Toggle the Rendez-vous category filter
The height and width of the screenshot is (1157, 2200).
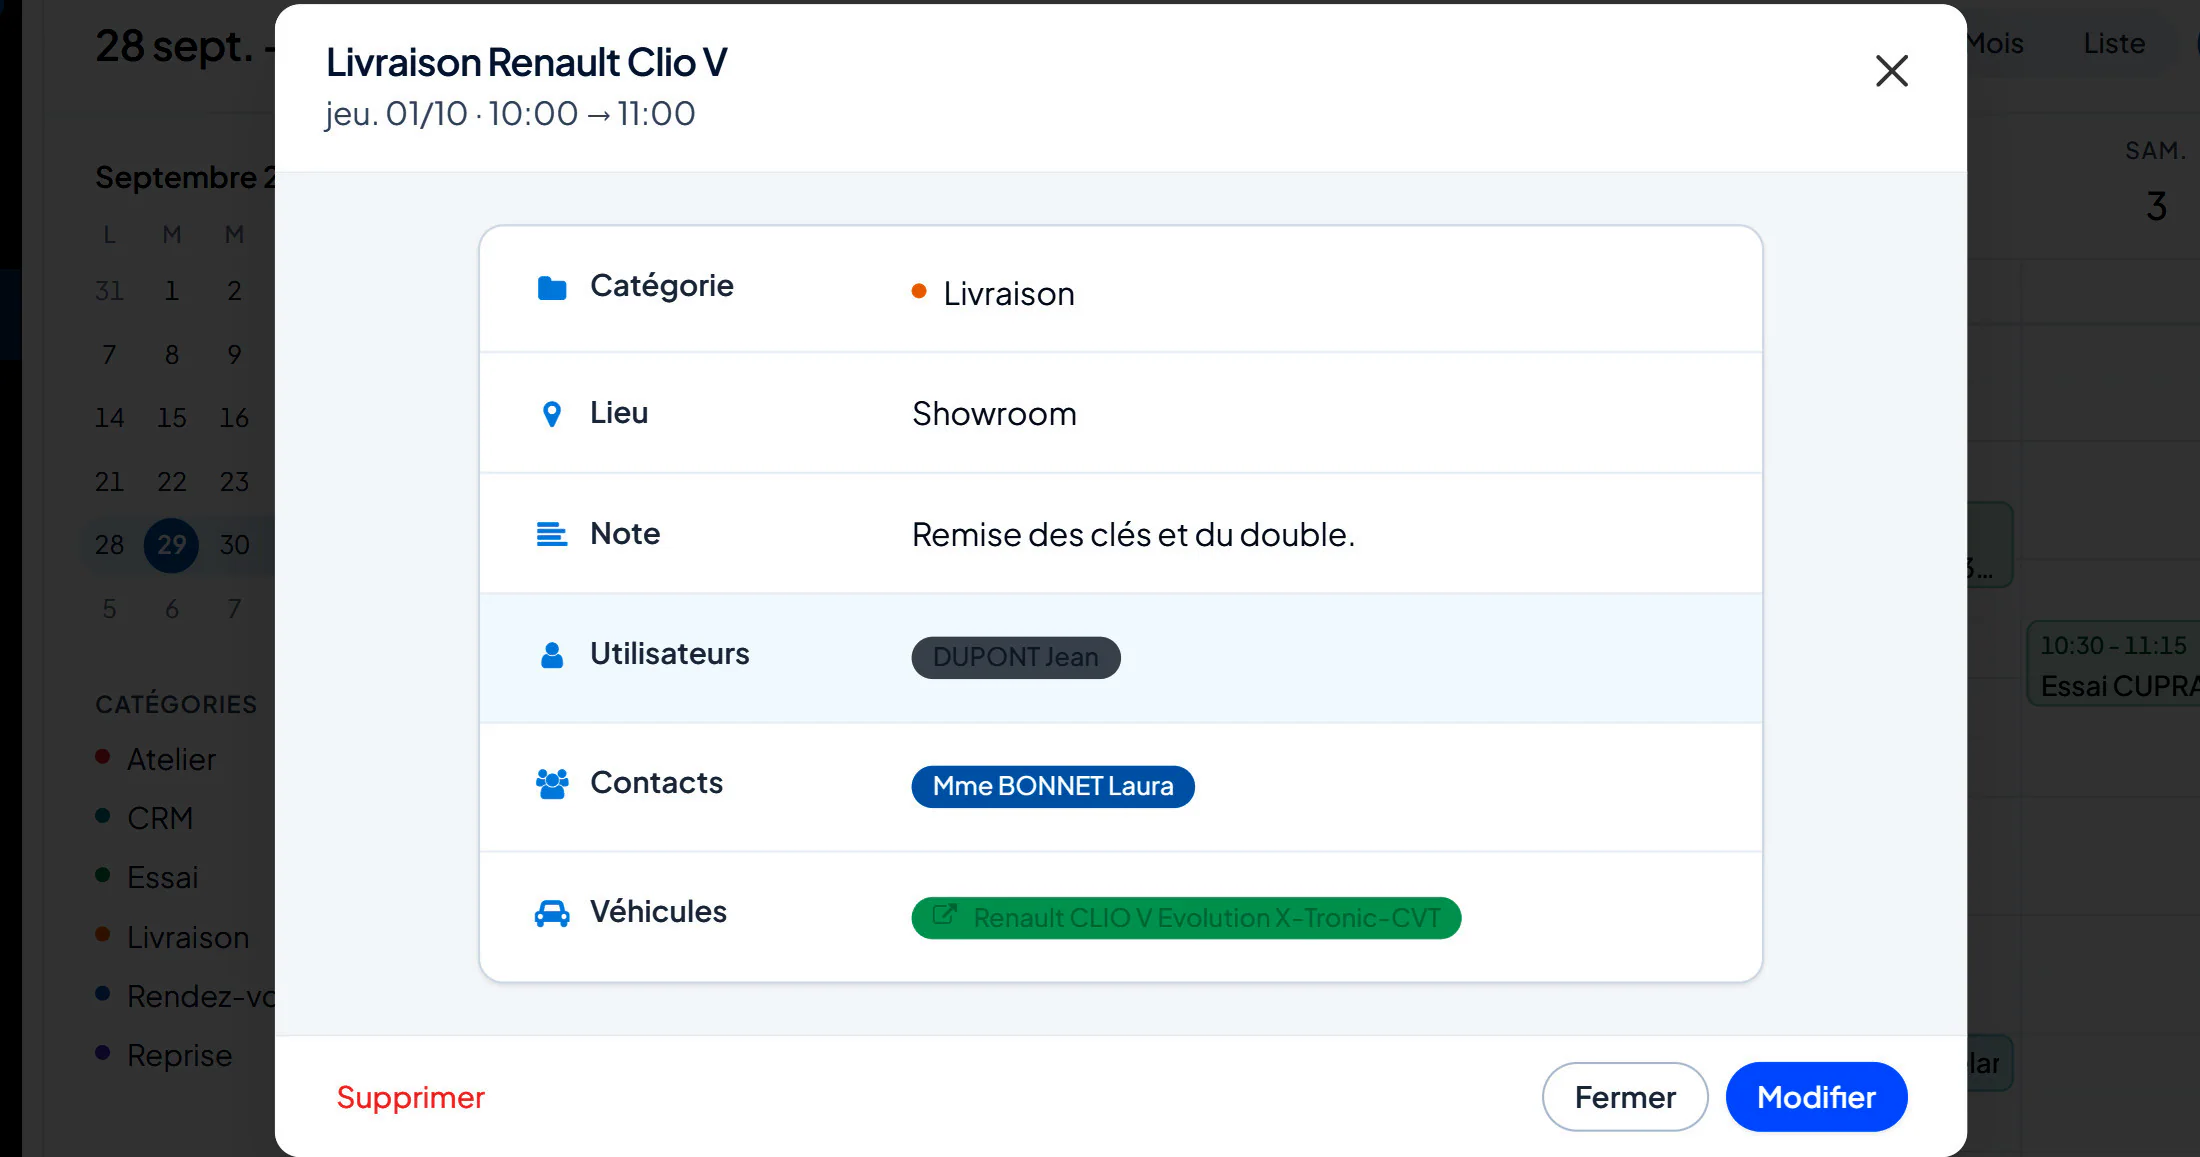[x=184, y=996]
